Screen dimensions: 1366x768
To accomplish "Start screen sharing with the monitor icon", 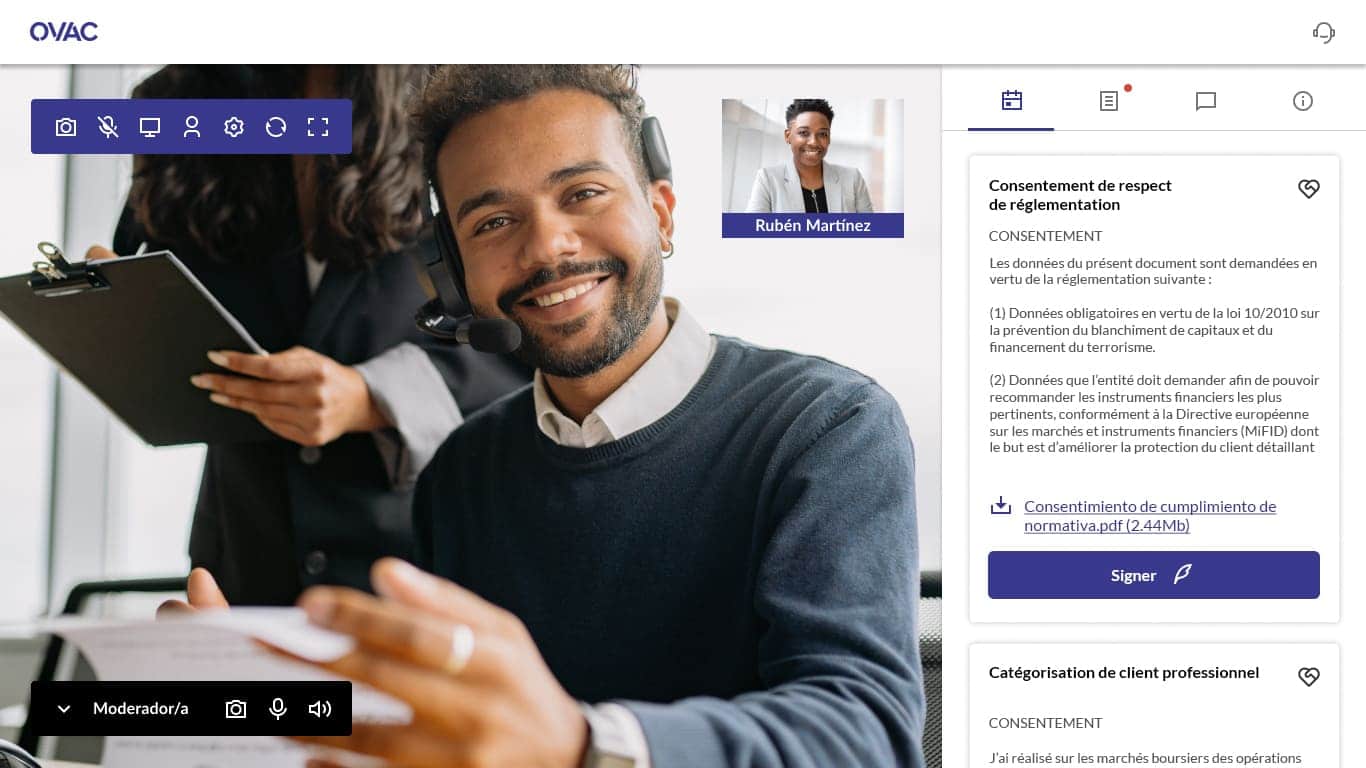I will click(150, 127).
